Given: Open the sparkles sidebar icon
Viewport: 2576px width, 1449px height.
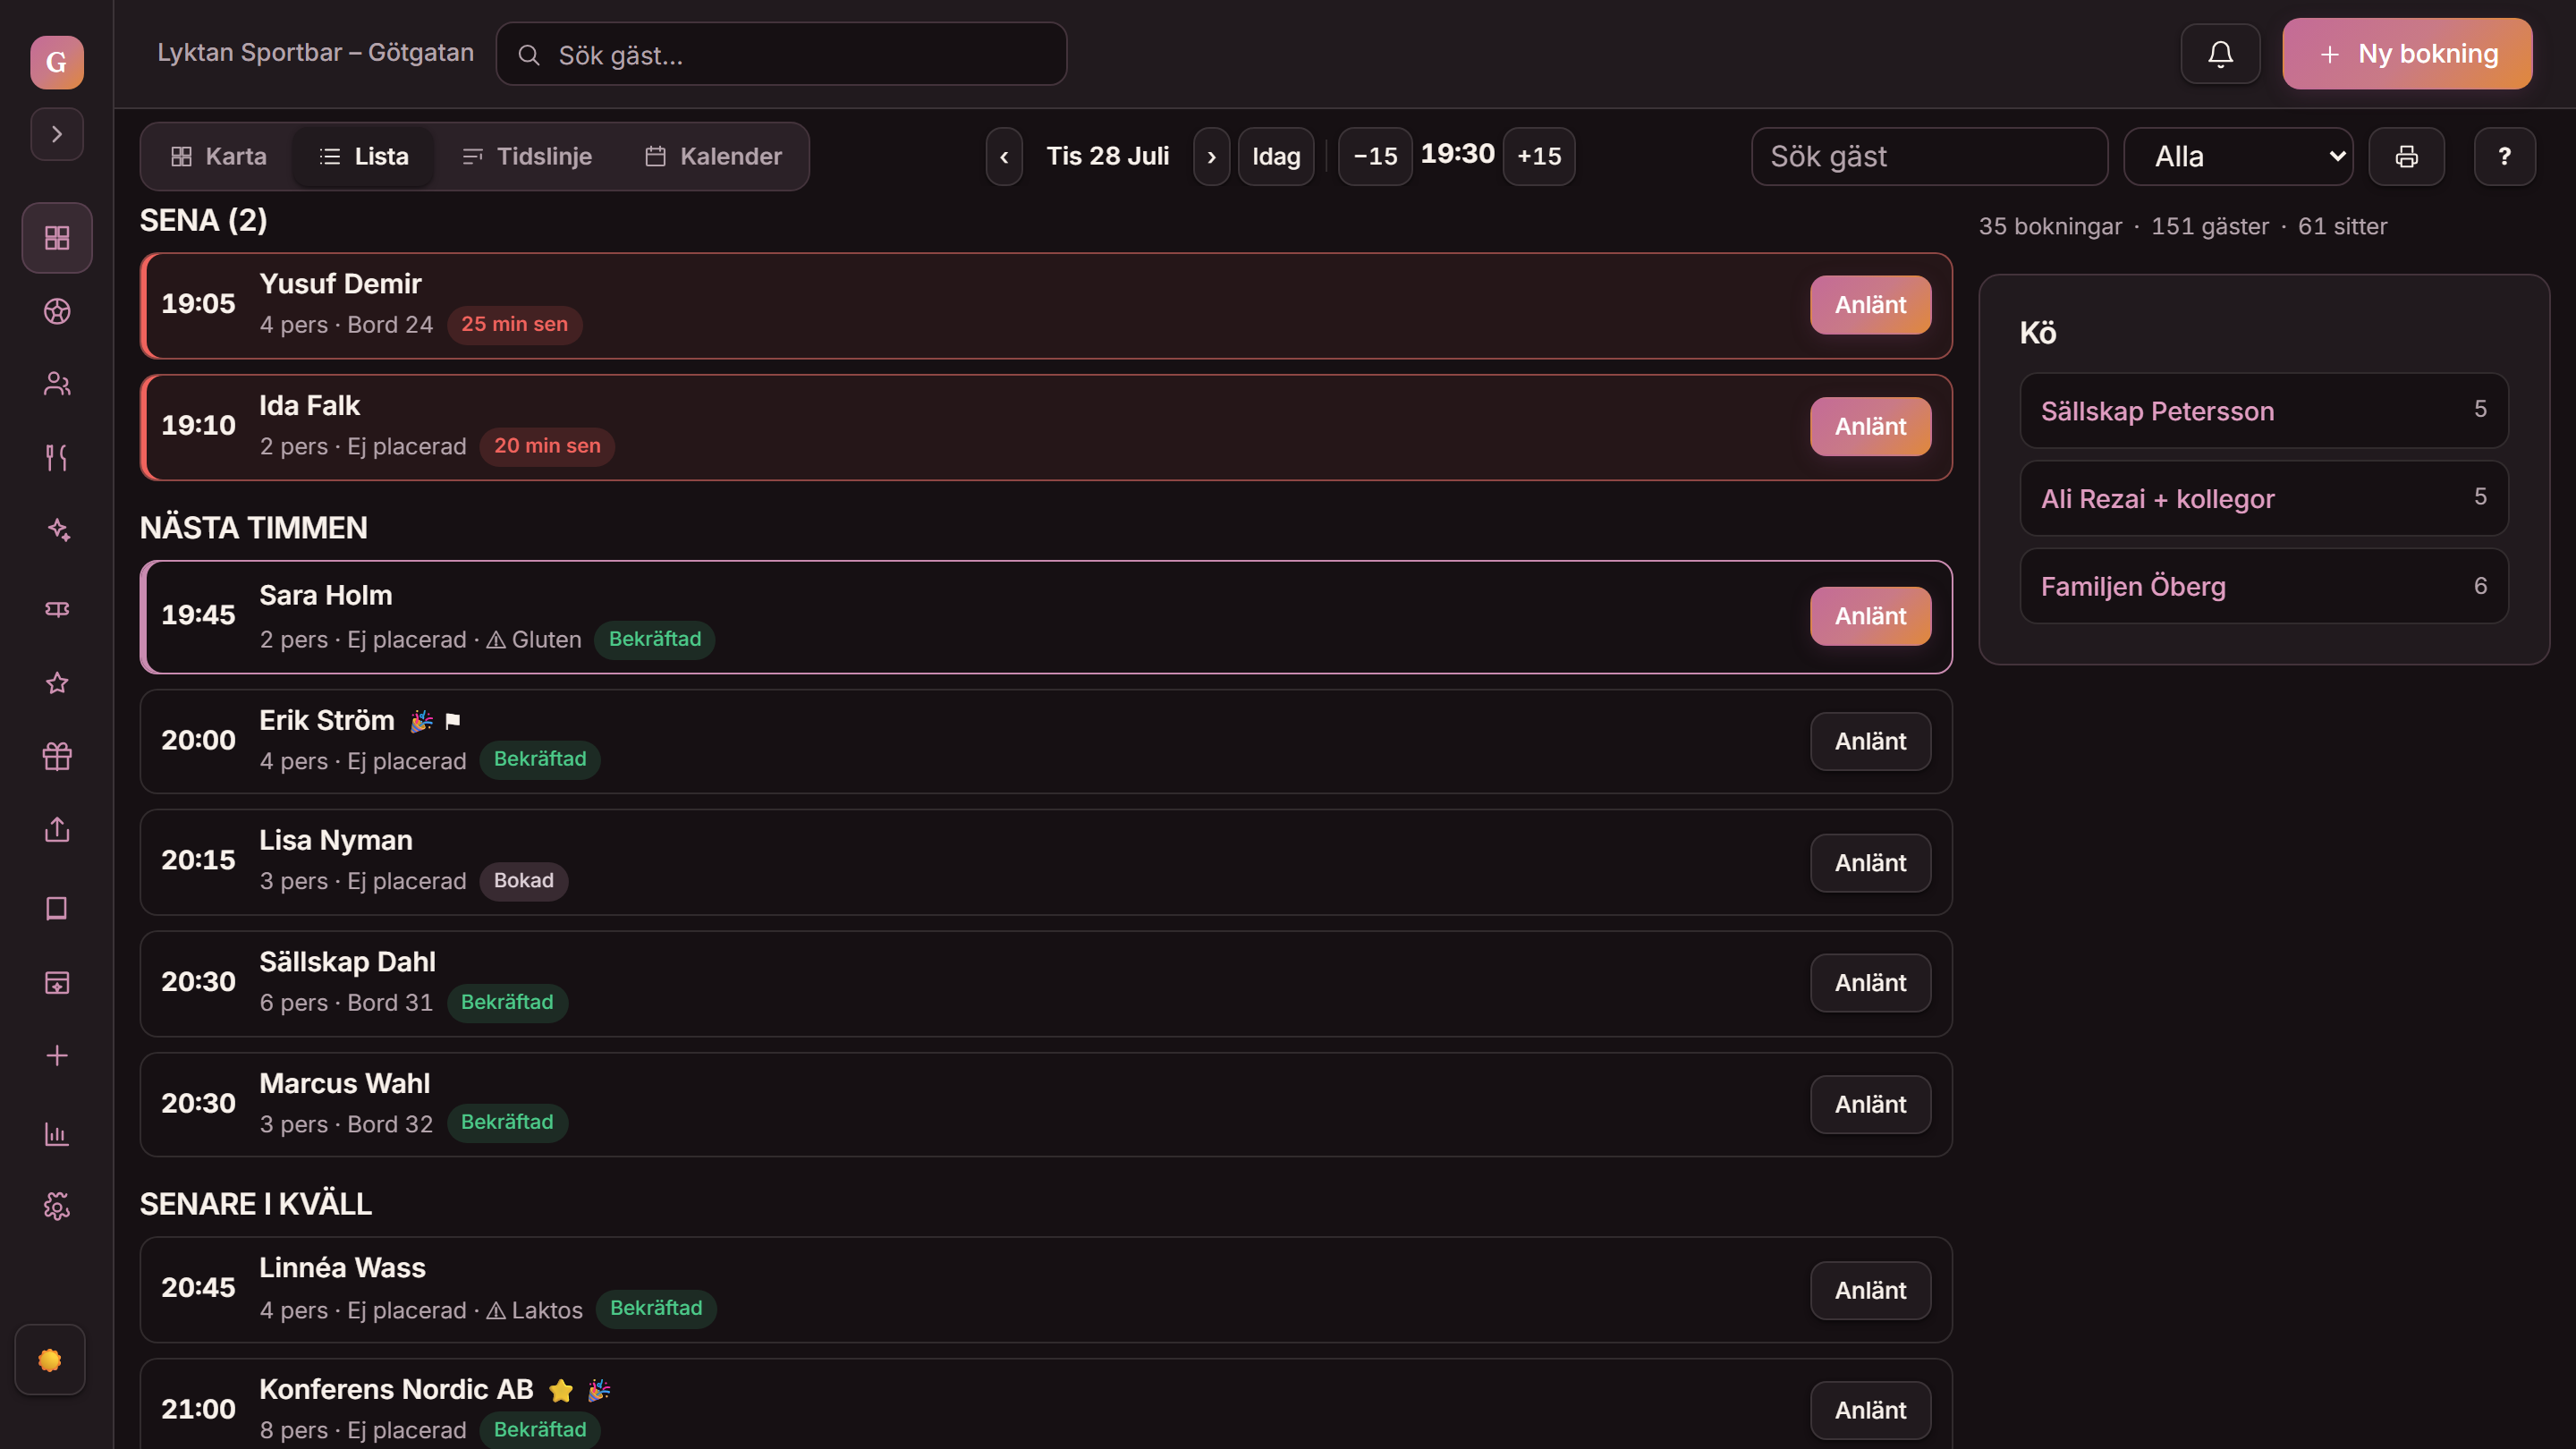Looking at the screenshot, I should [x=57, y=530].
